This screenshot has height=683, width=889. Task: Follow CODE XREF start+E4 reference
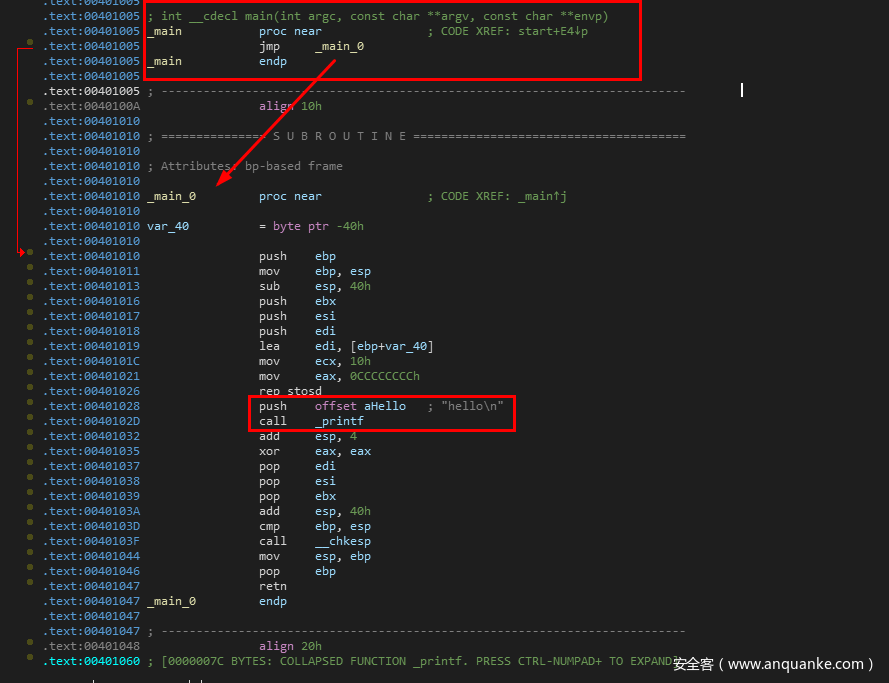[x=549, y=31]
